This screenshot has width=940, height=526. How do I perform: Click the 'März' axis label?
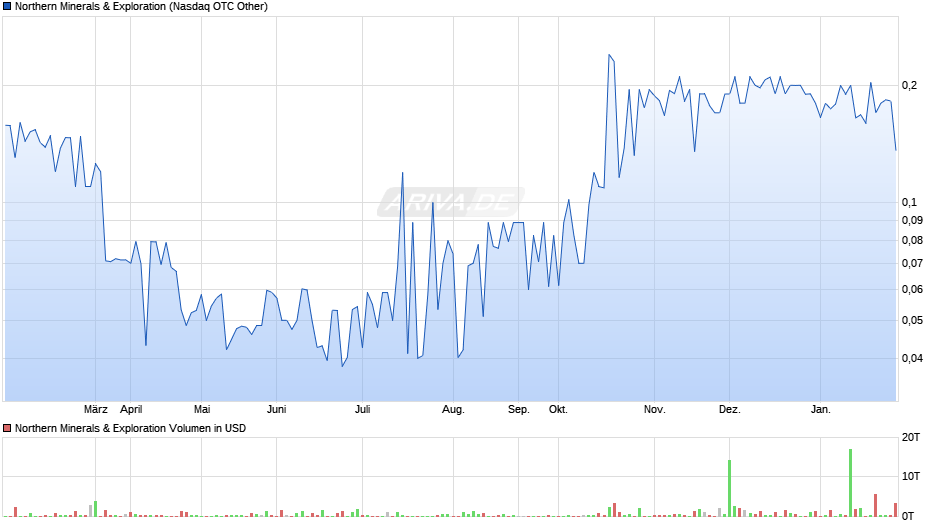tap(96, 410)
